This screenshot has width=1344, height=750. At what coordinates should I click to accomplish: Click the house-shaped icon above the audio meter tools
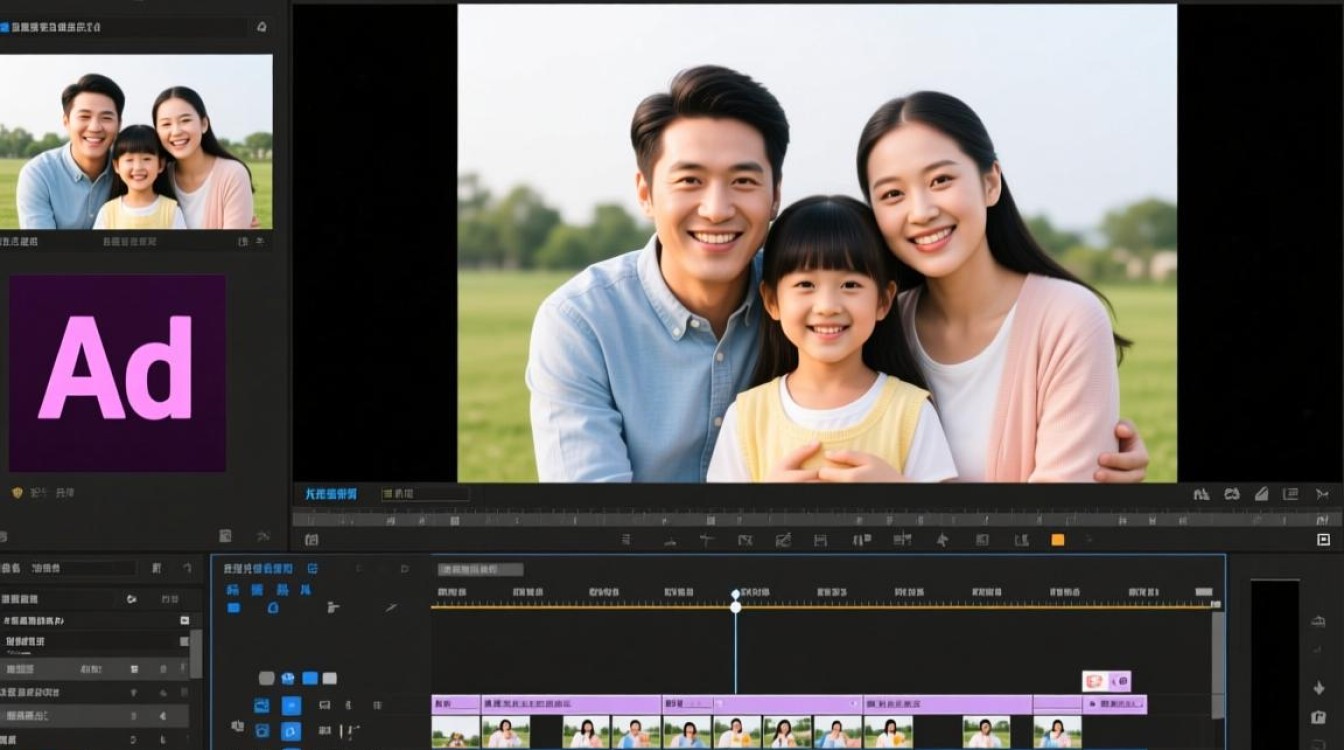[x=1319, y=621]
